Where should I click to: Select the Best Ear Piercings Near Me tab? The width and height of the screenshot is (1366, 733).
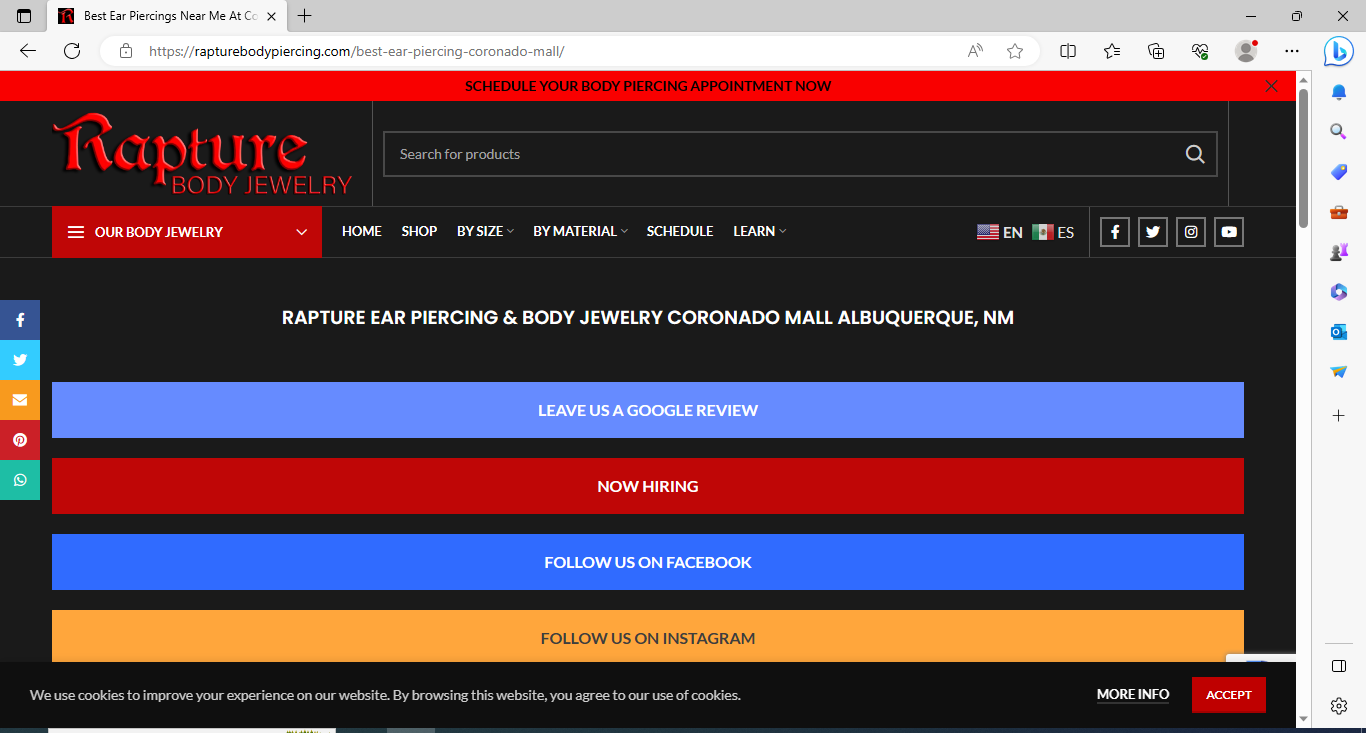point(166,16)
